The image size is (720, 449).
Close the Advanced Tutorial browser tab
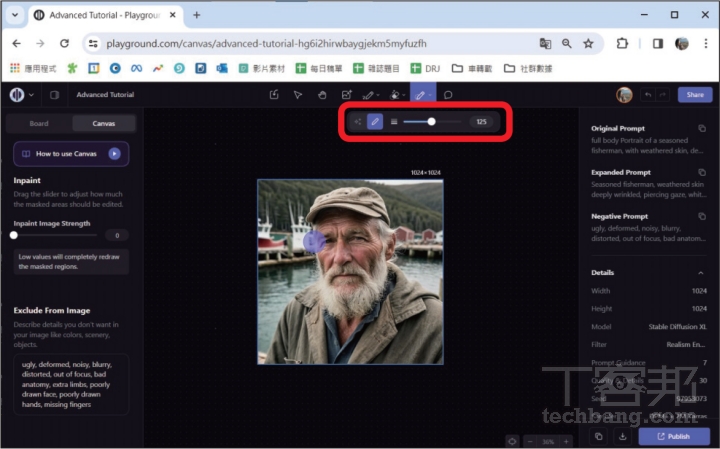point(173,15)
